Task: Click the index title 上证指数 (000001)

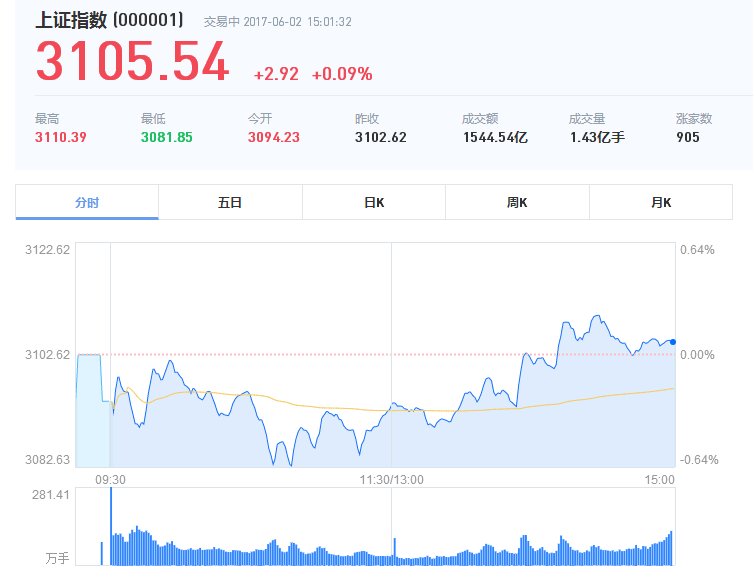Action: coord(109,21)
